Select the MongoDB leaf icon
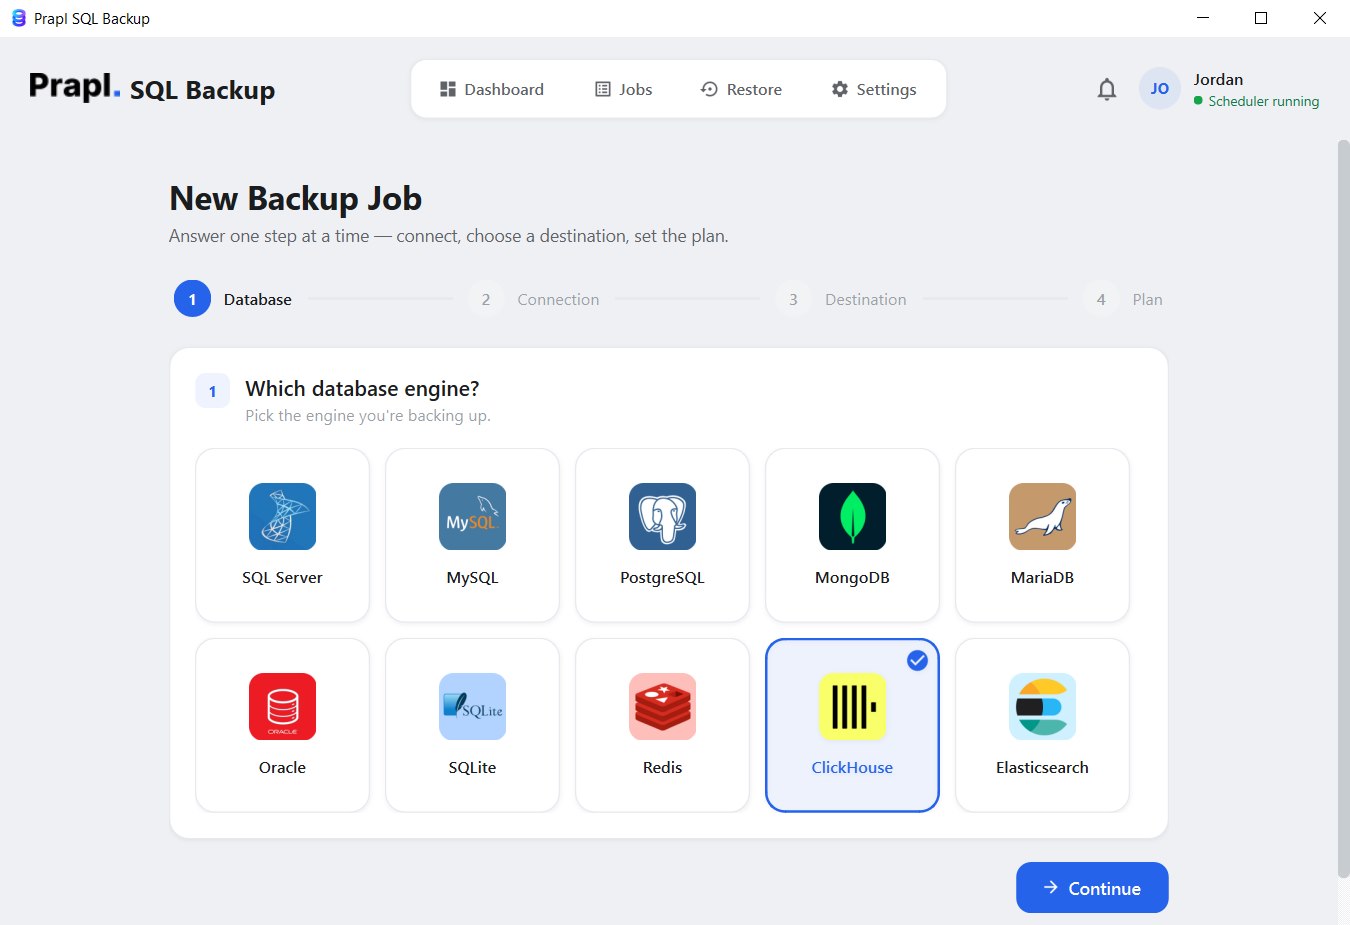Screen dimensions: 1350x925 (x=852, y=516)
